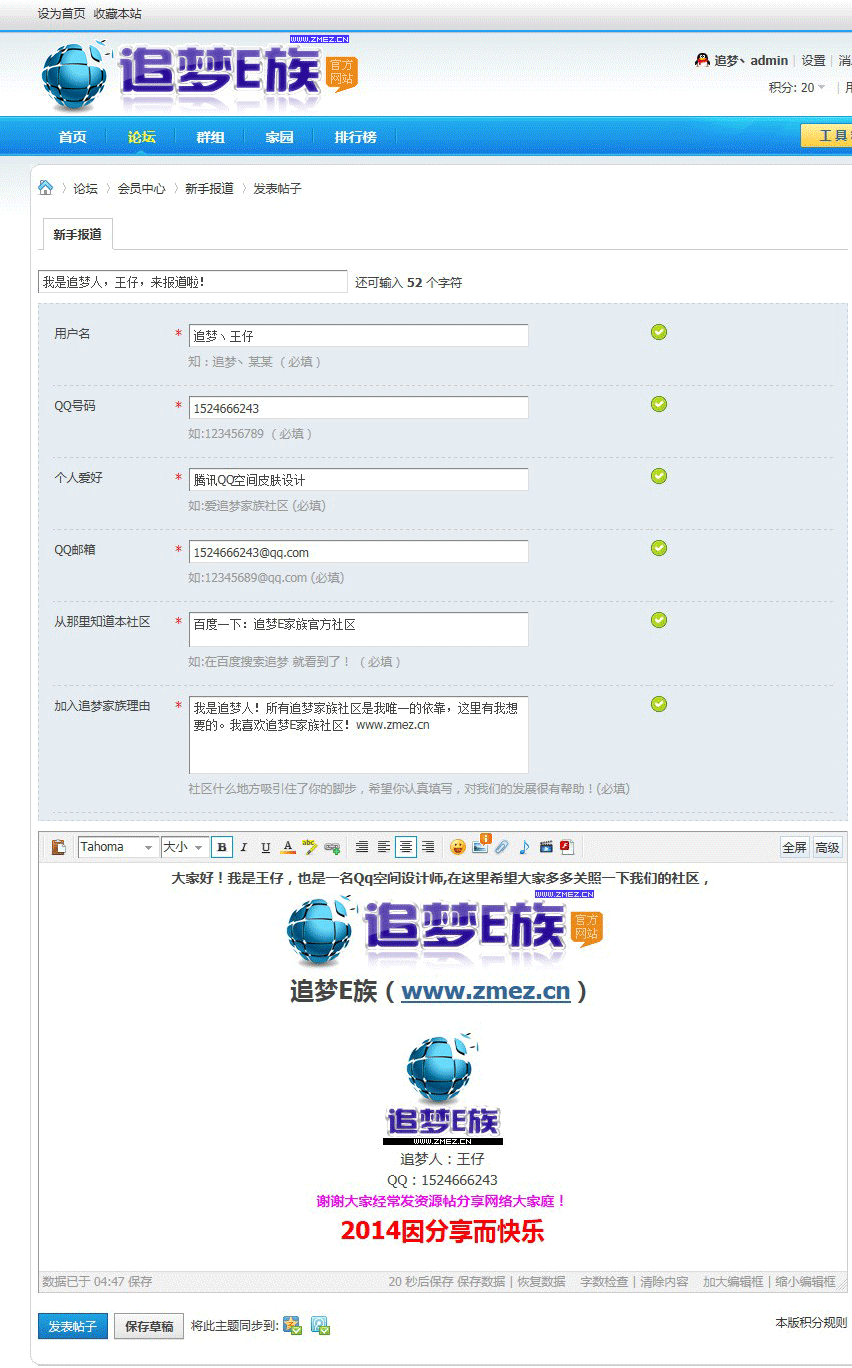Open 家园 in navigation bar
This screenshot has height=1368, width=852.
coord(279,137)
